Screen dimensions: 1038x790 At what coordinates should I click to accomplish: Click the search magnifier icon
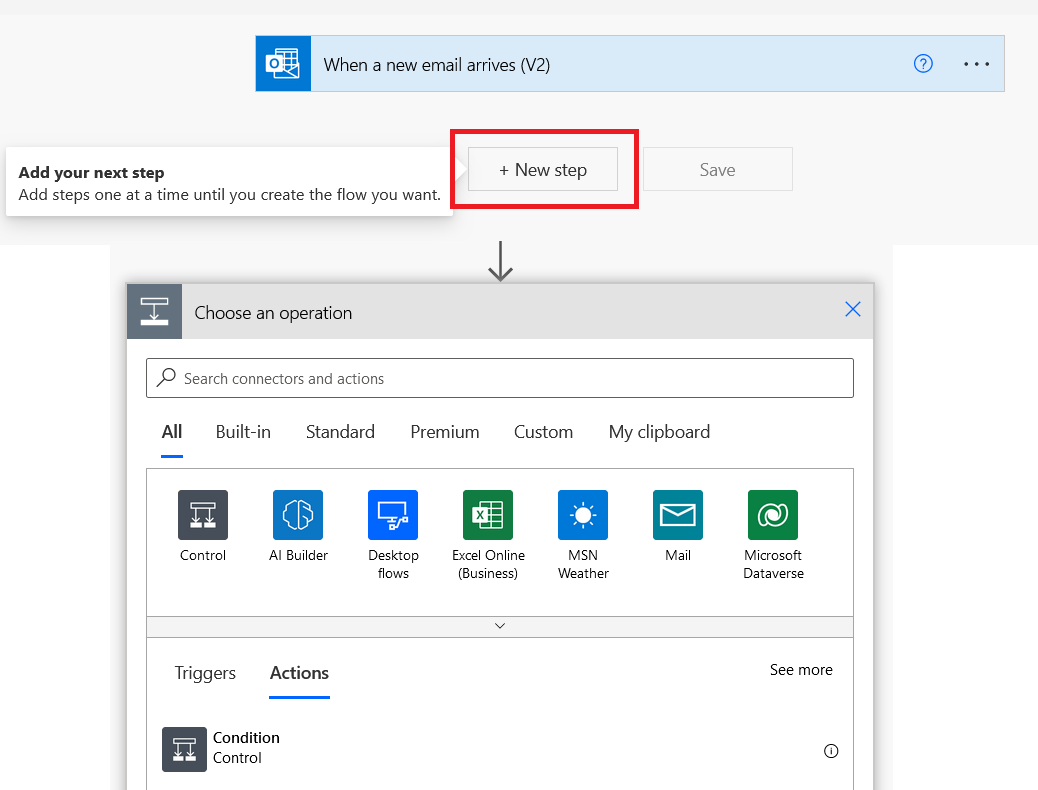point(166,377)
